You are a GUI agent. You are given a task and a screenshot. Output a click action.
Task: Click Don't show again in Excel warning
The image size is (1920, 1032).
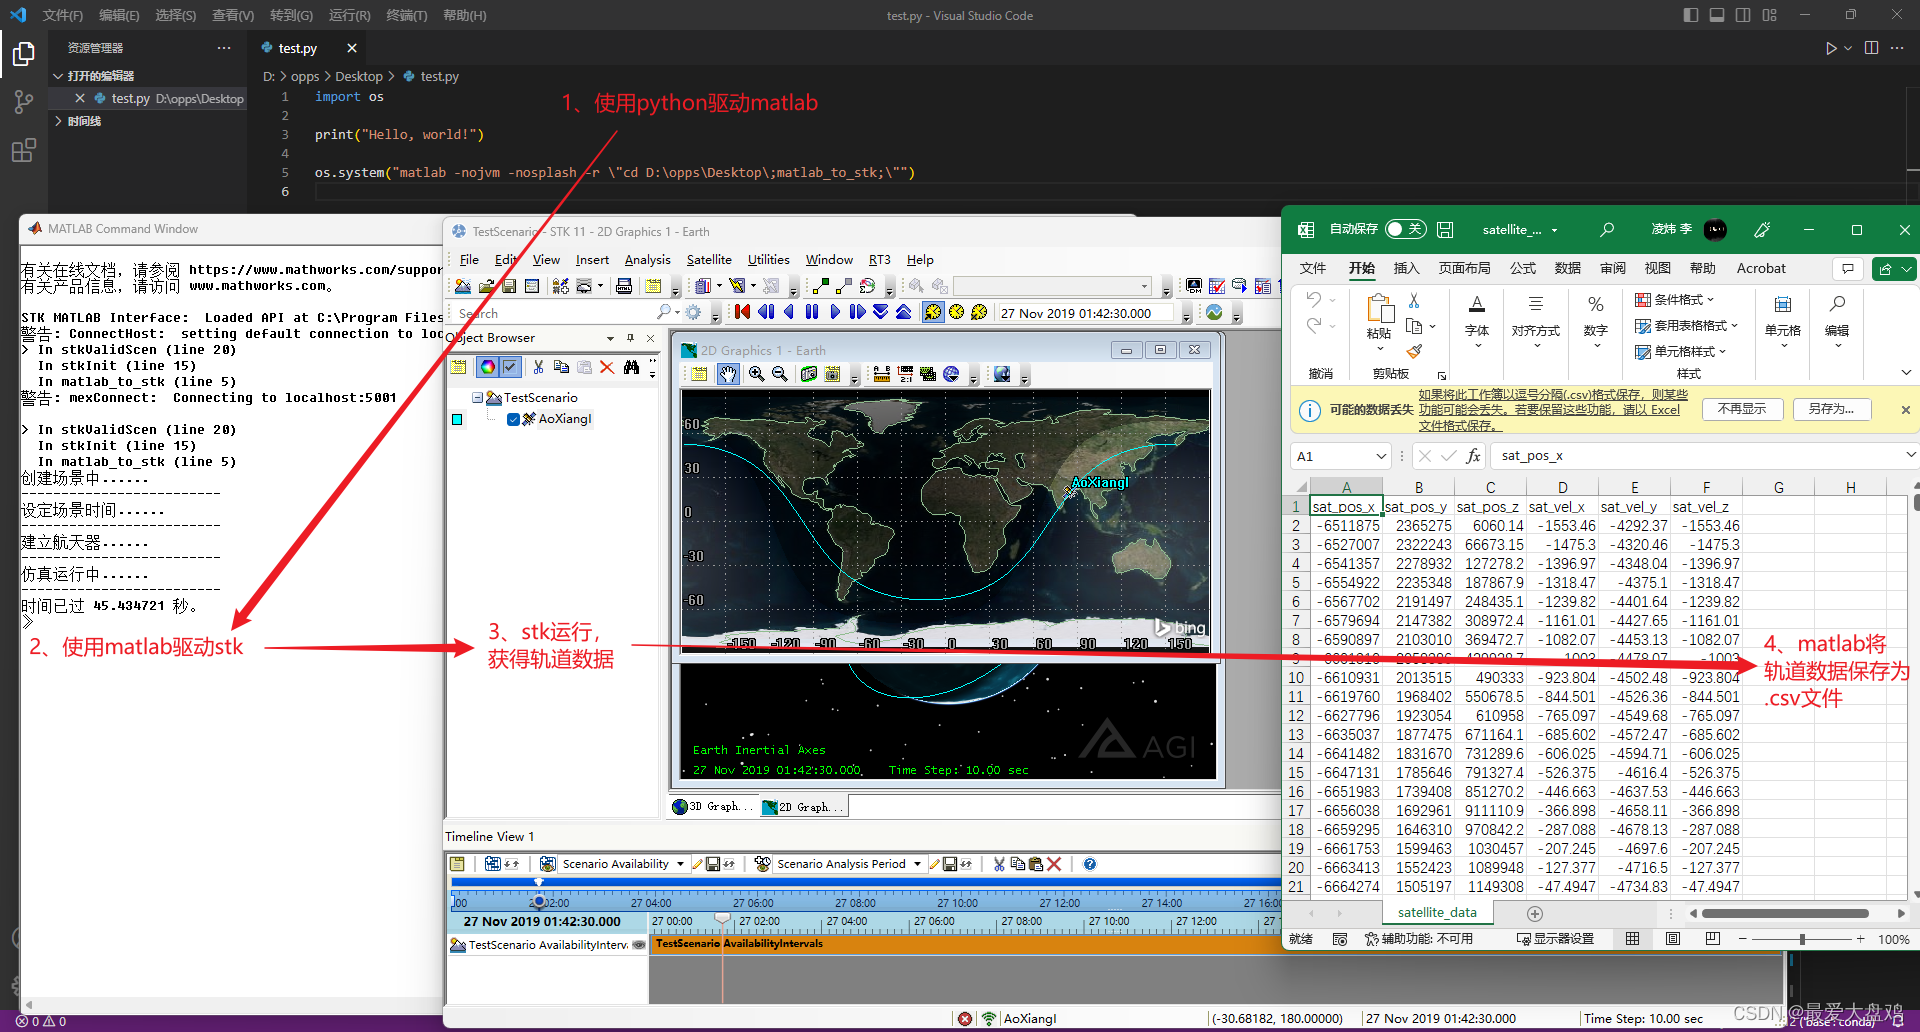1741,409
